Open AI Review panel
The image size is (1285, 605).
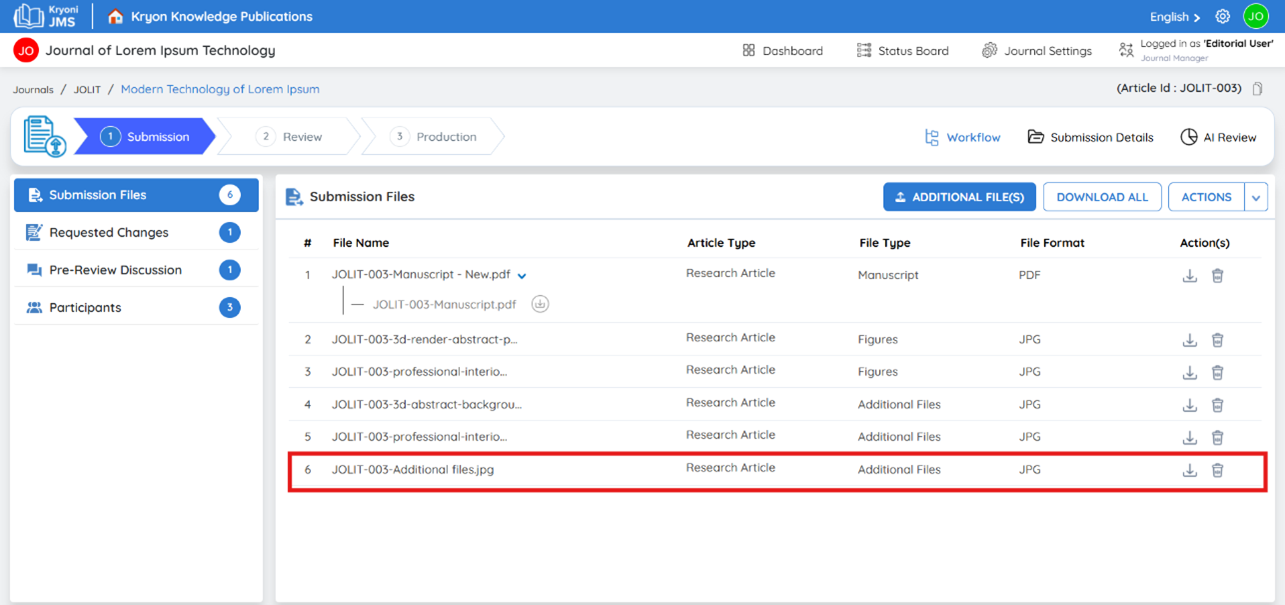(1218, 137)
